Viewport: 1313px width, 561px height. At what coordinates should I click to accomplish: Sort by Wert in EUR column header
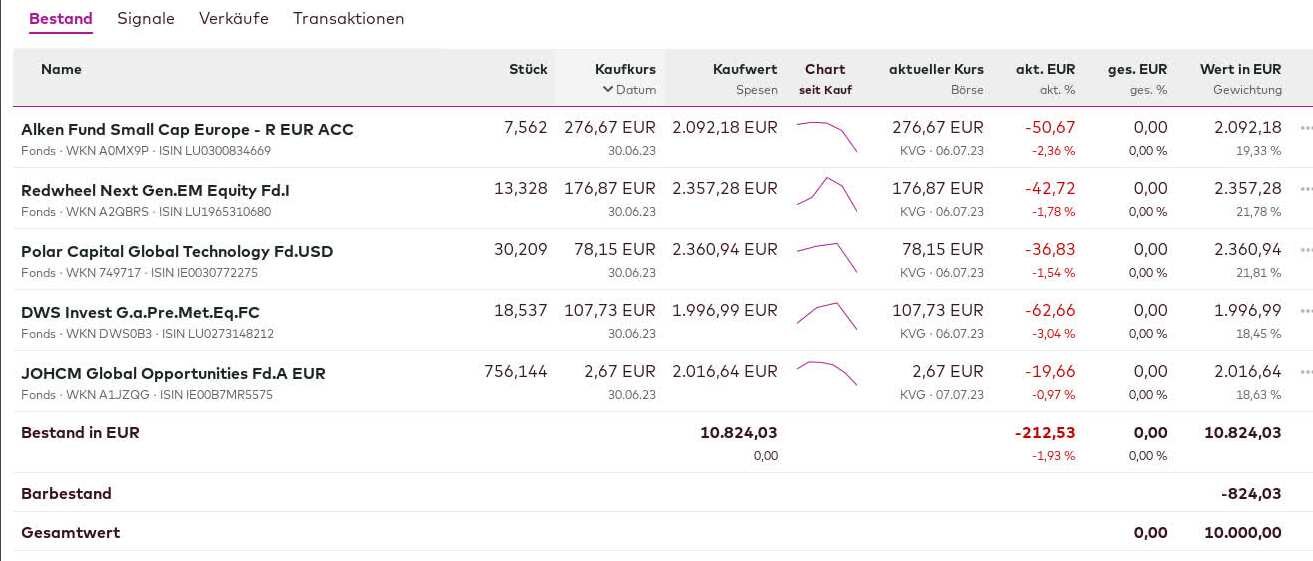pos(1240,69)
